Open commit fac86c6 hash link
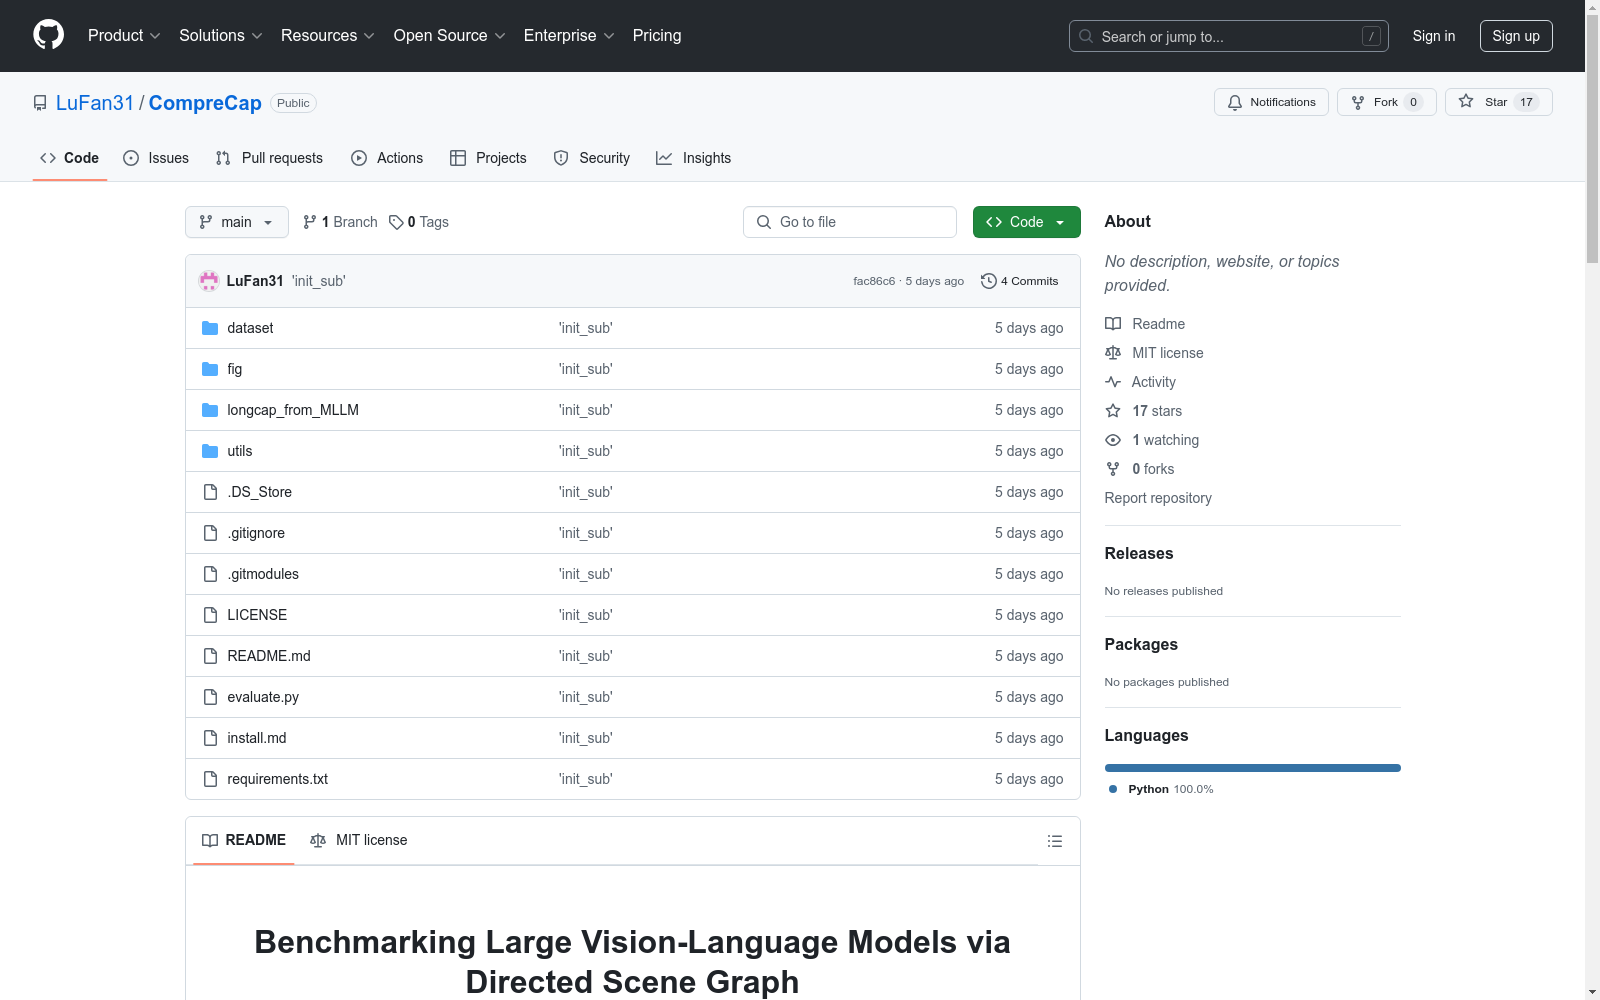Image resolution: width=1600 pixels, height=1000 pixels. [x=874, y=281]
